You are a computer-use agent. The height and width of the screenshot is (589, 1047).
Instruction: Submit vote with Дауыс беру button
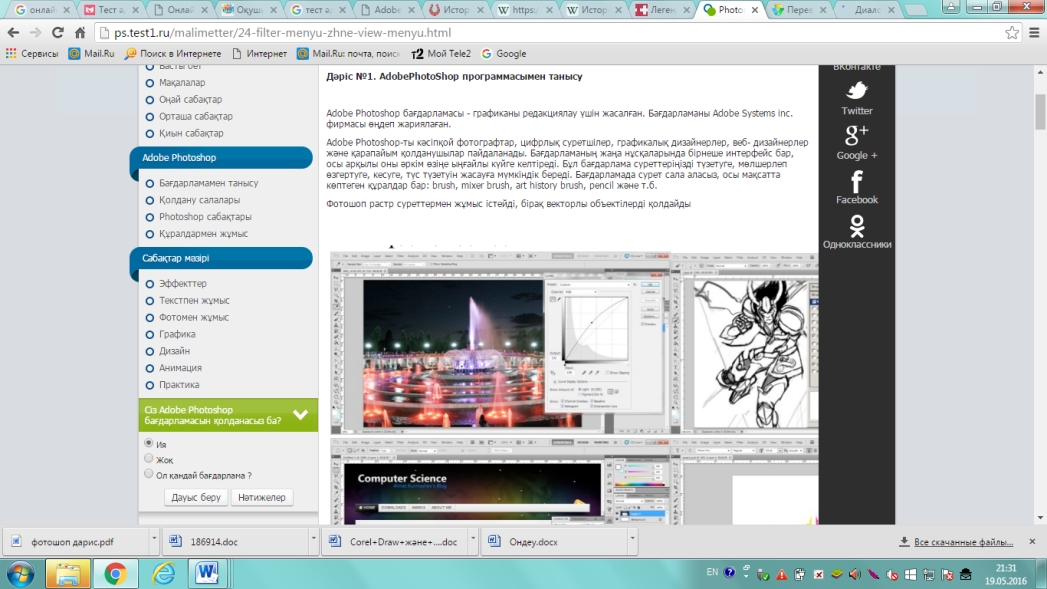pos(196,498)
